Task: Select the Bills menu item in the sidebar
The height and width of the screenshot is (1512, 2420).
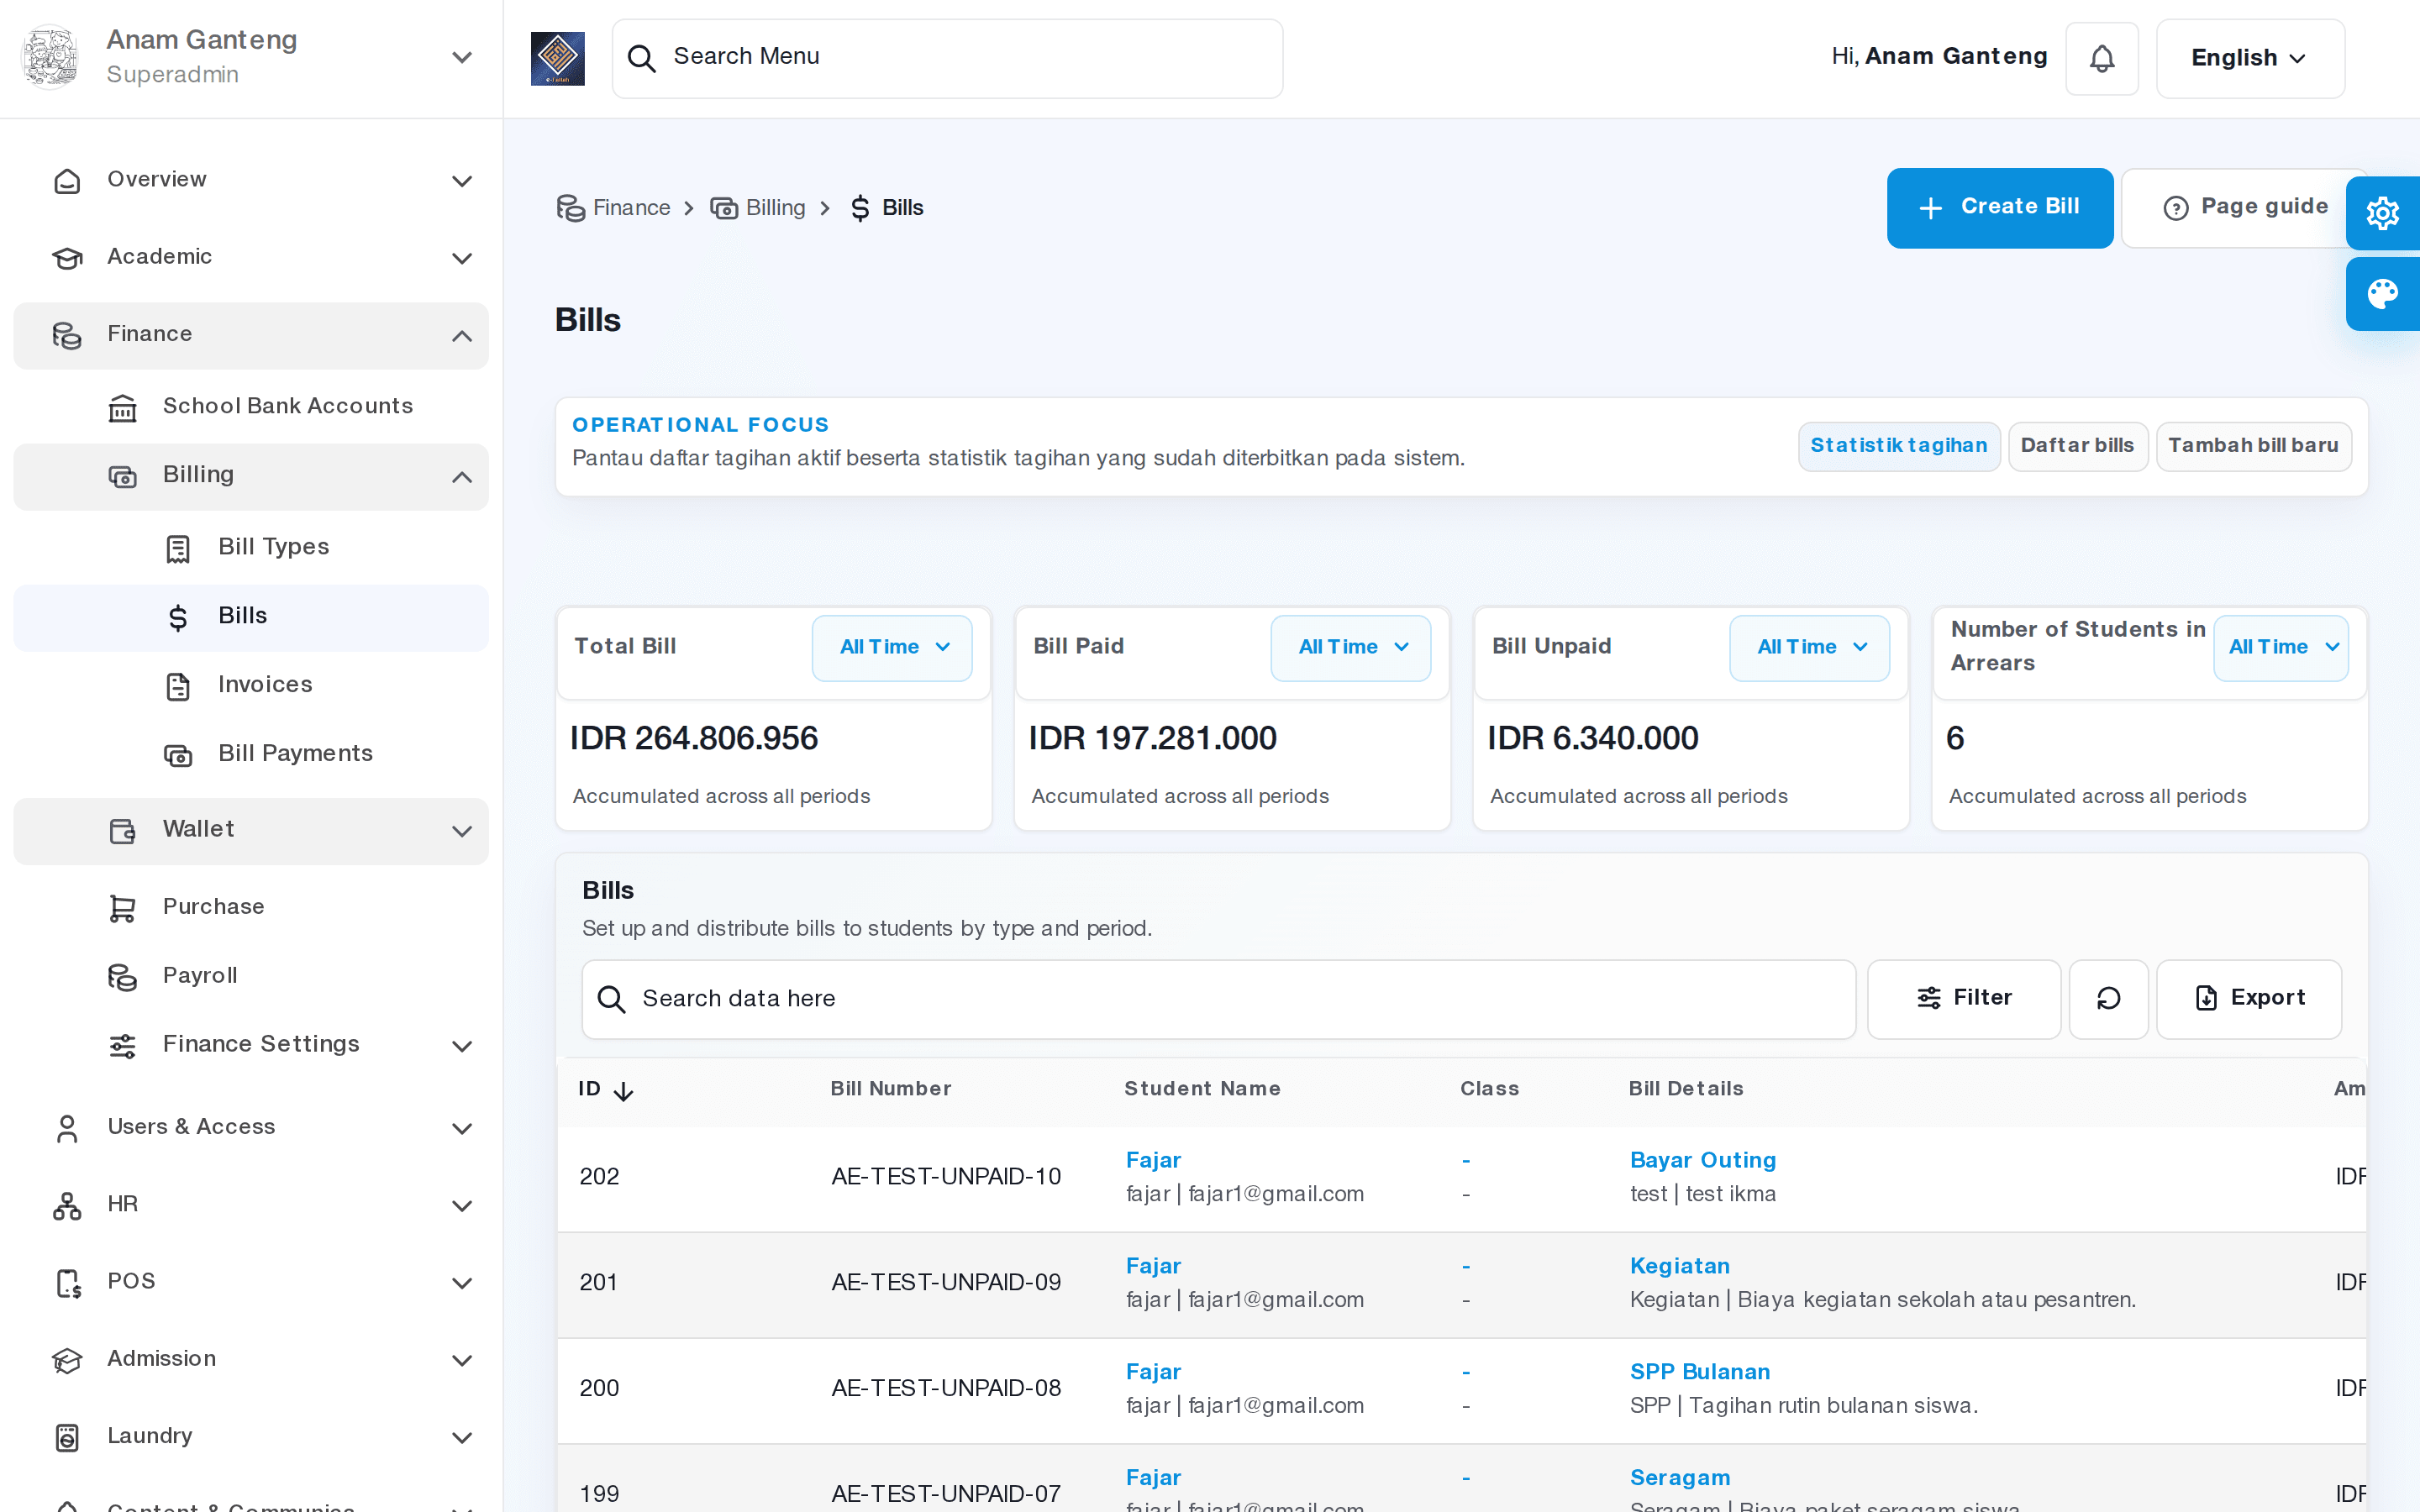Action: click(x=250, y=617)
